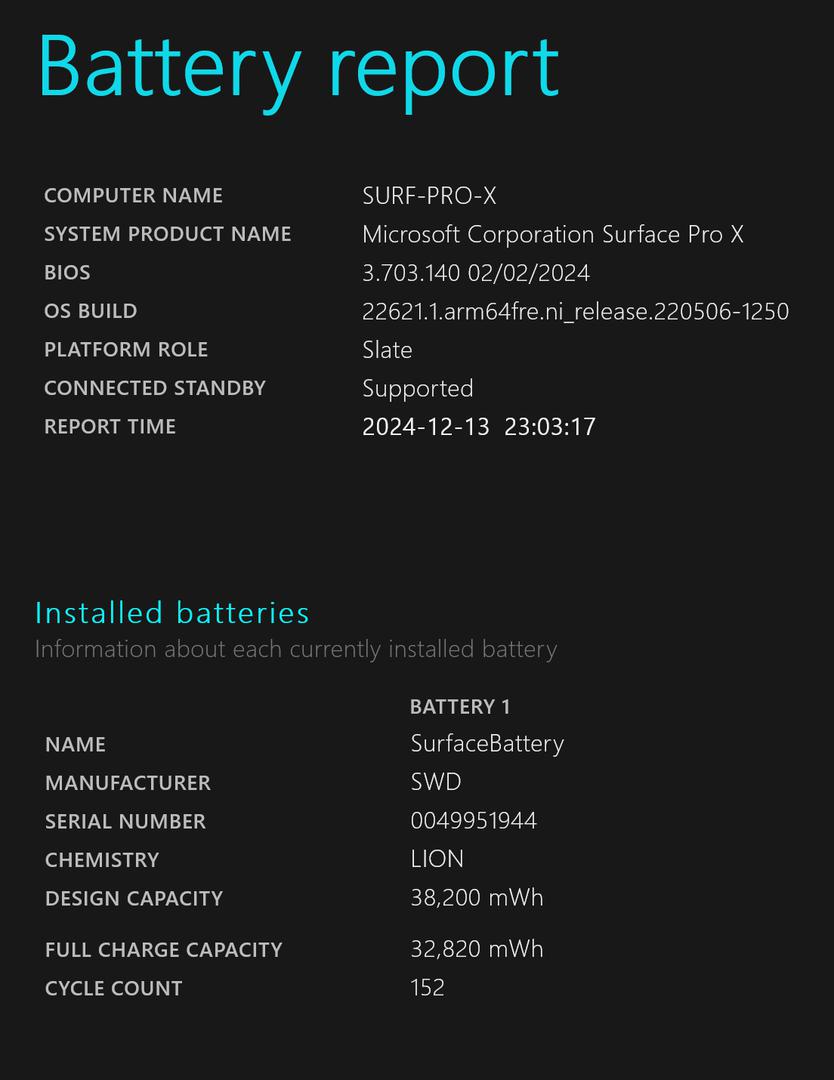The width and height of the screenshot is (834, 1080).
Task: Click the design capacity value 38,200 mWh
Action: point(476,897)
